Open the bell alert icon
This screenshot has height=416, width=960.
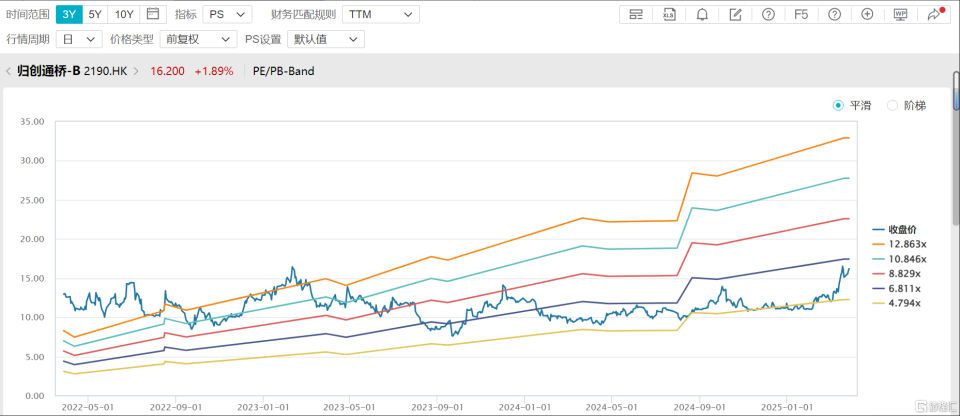coord(702,15)
